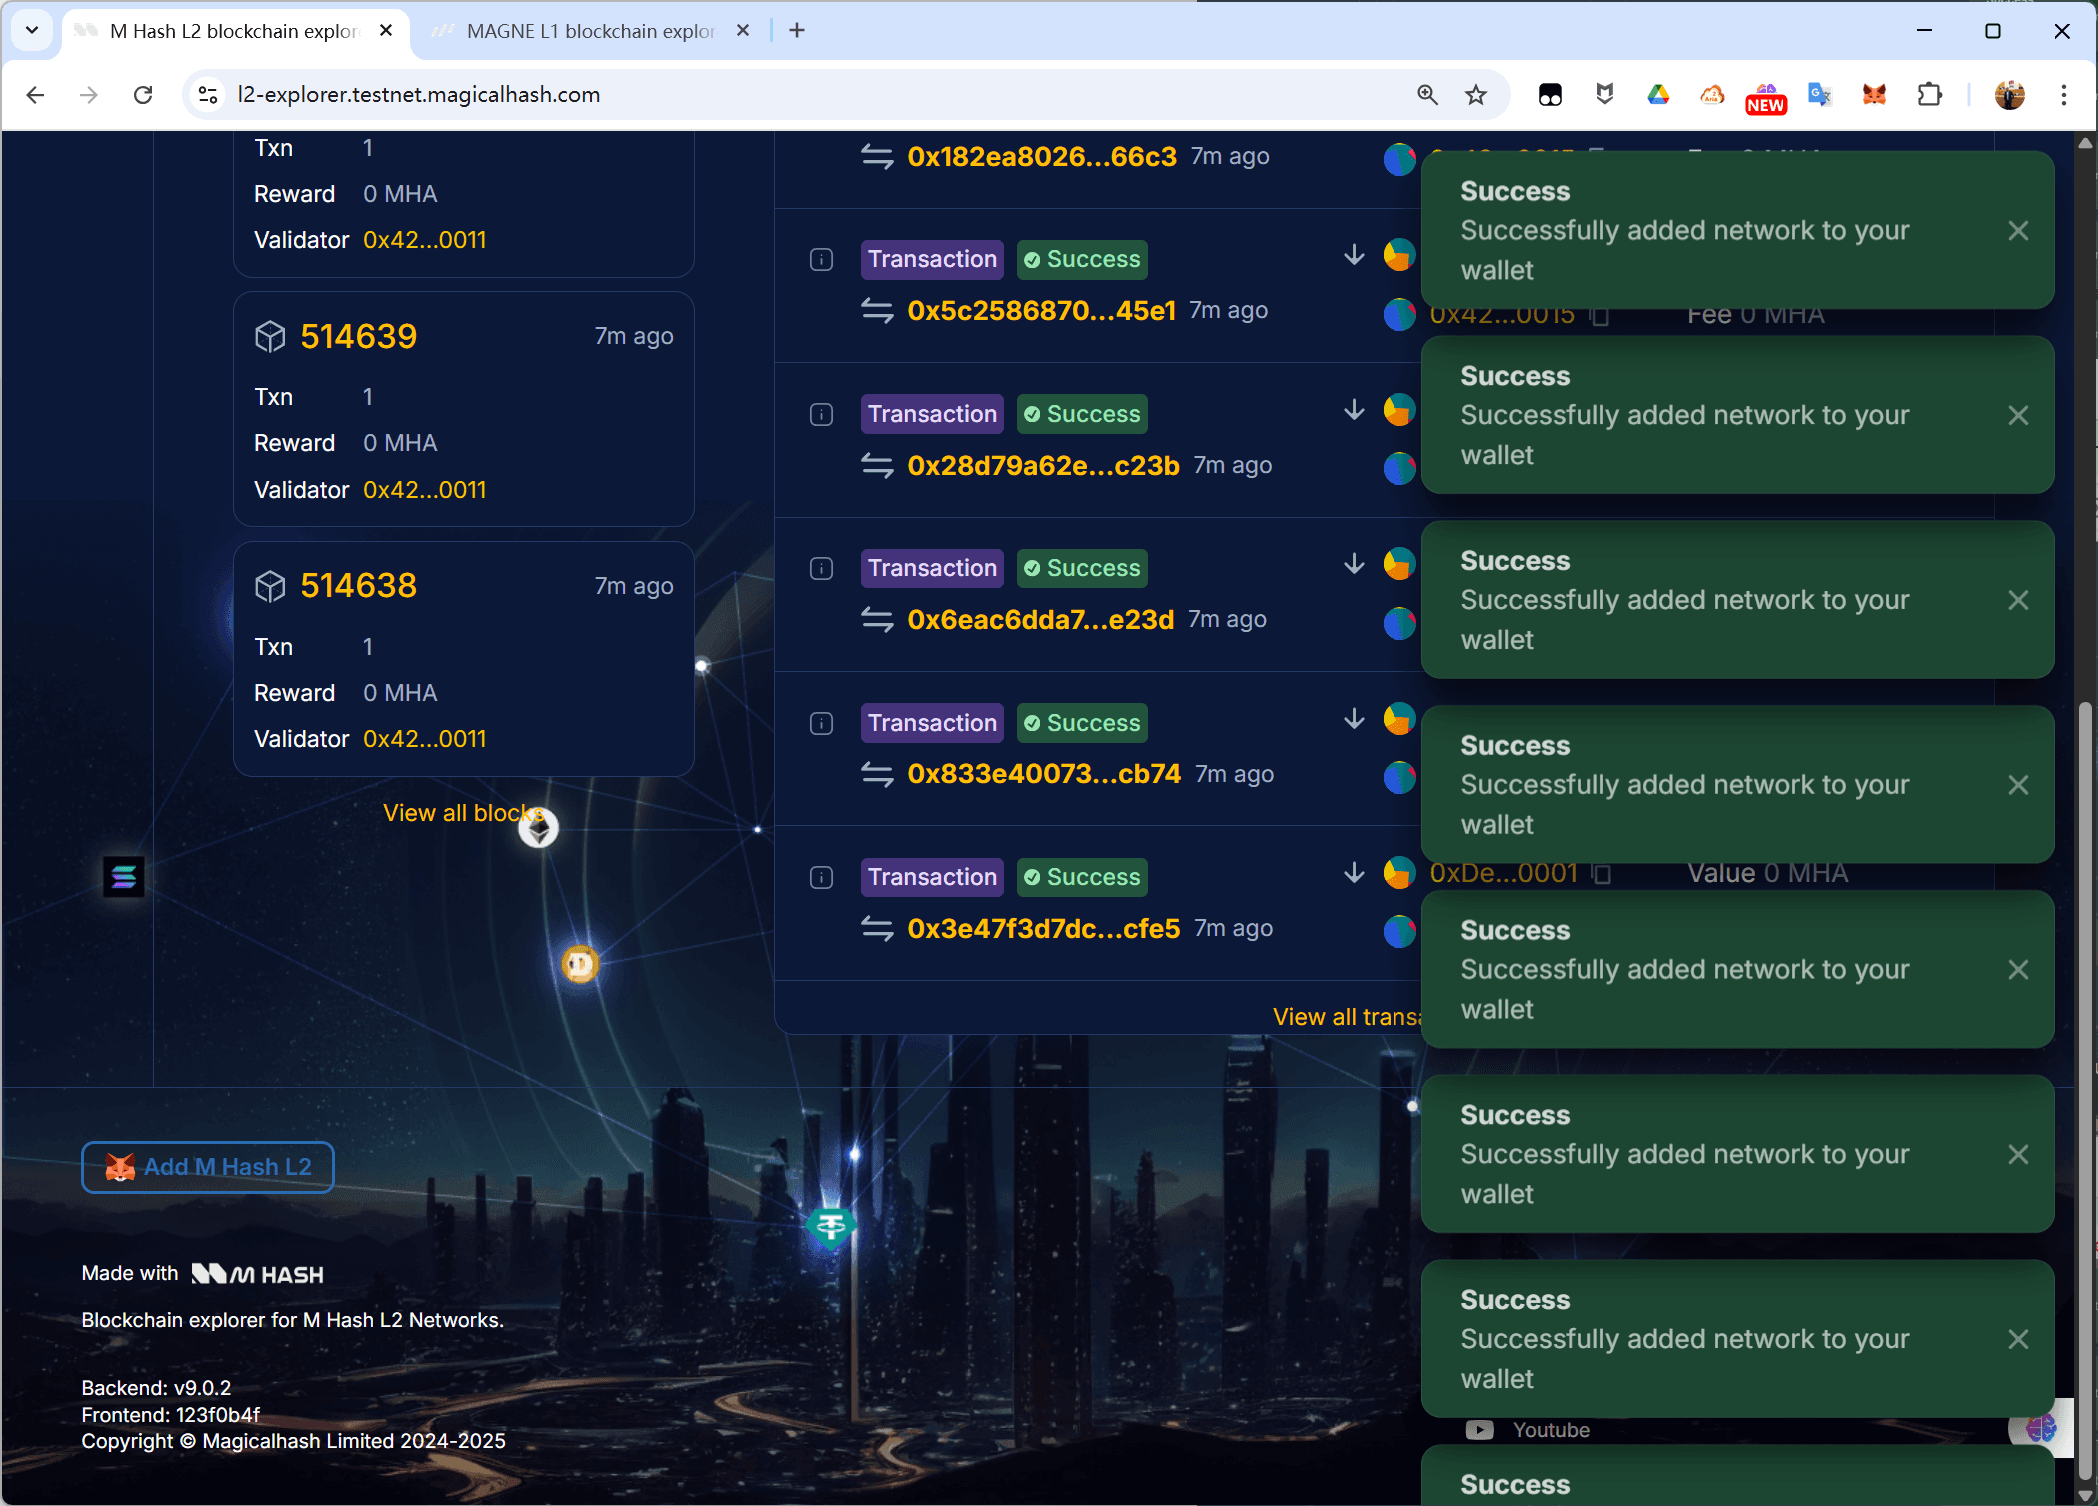Click the MetaMask fox extension icon
Screen dimensions: 2098x1506
pos(1874,94)
